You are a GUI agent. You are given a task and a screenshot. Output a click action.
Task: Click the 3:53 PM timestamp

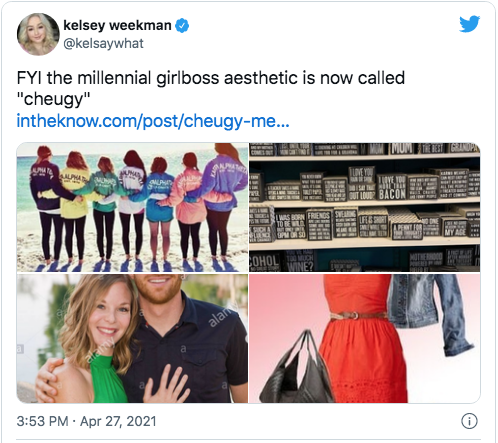pyautogui.click(x=42, y=421)
